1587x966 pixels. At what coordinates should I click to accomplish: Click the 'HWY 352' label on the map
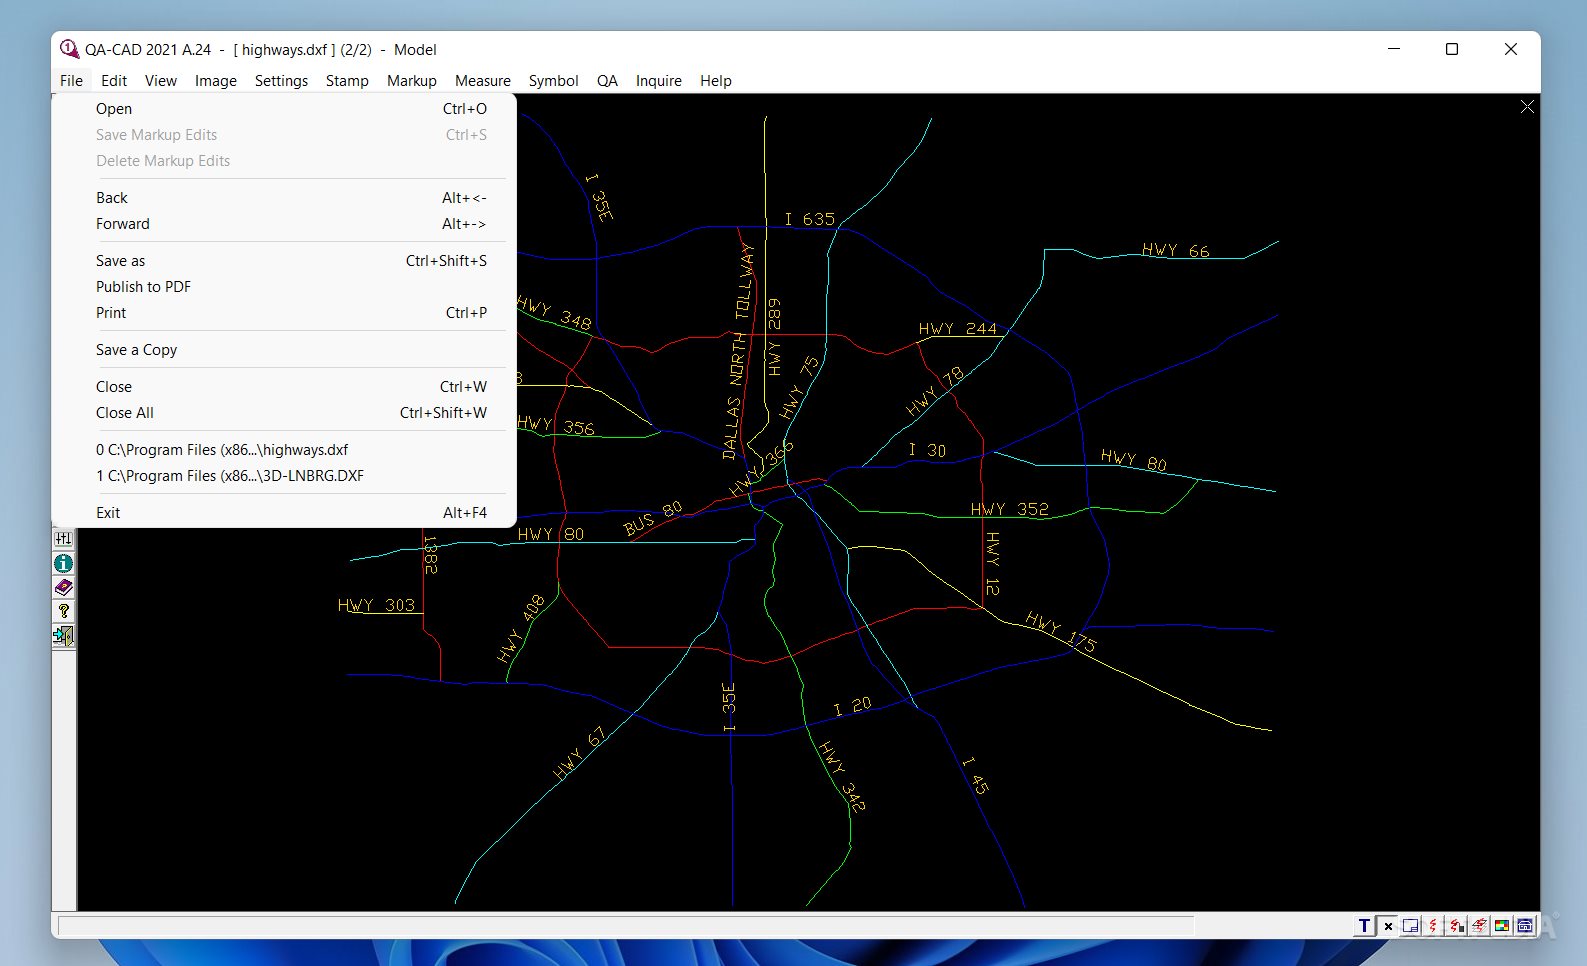pyautogui.click(x=1009, y=509)
